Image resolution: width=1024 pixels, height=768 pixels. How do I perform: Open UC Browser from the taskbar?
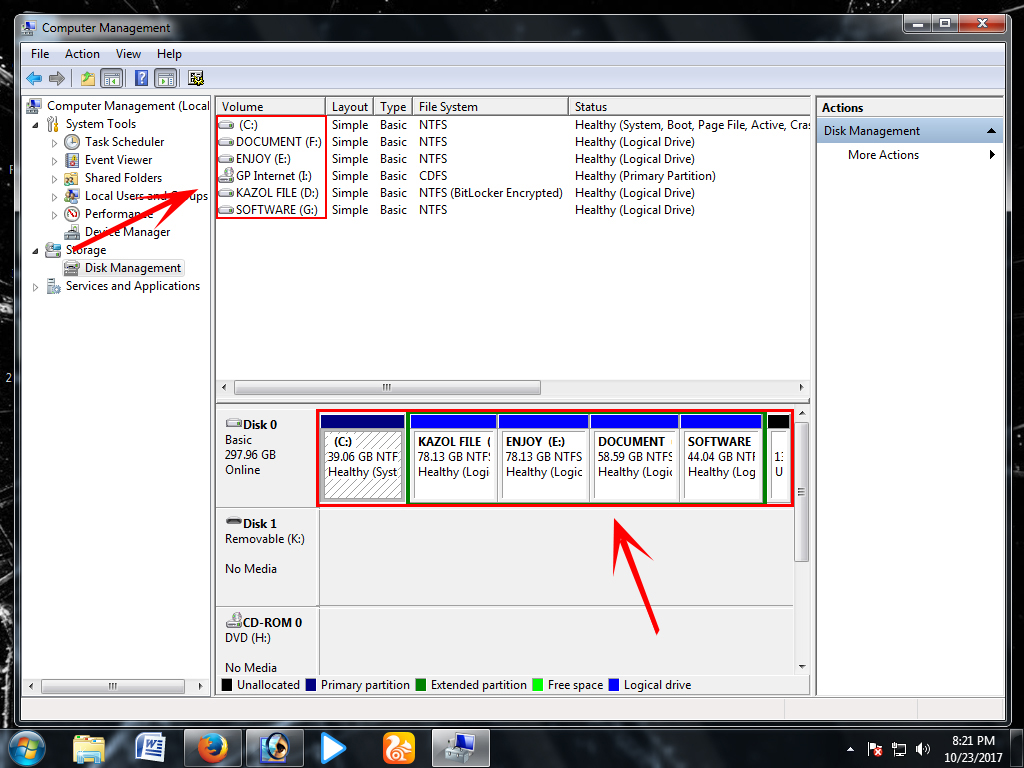tap(398, 748)
